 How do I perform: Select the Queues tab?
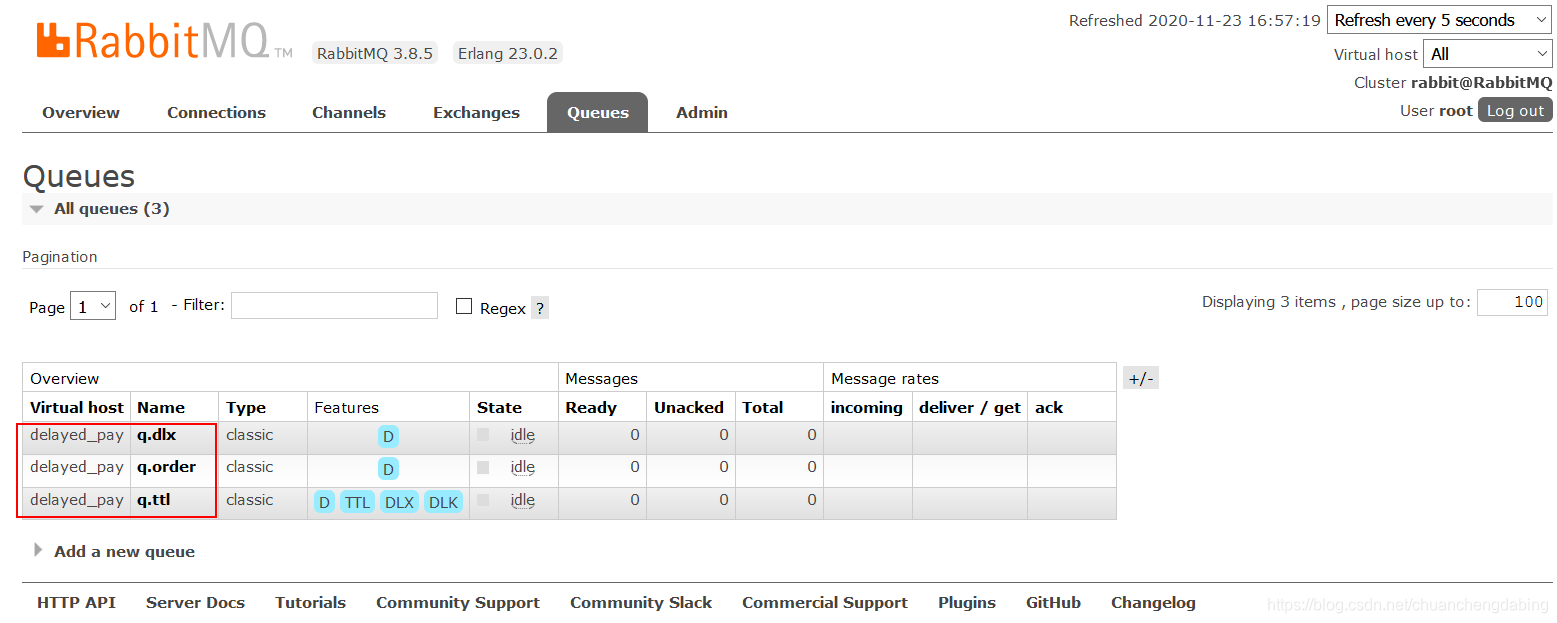click(598, 113)
